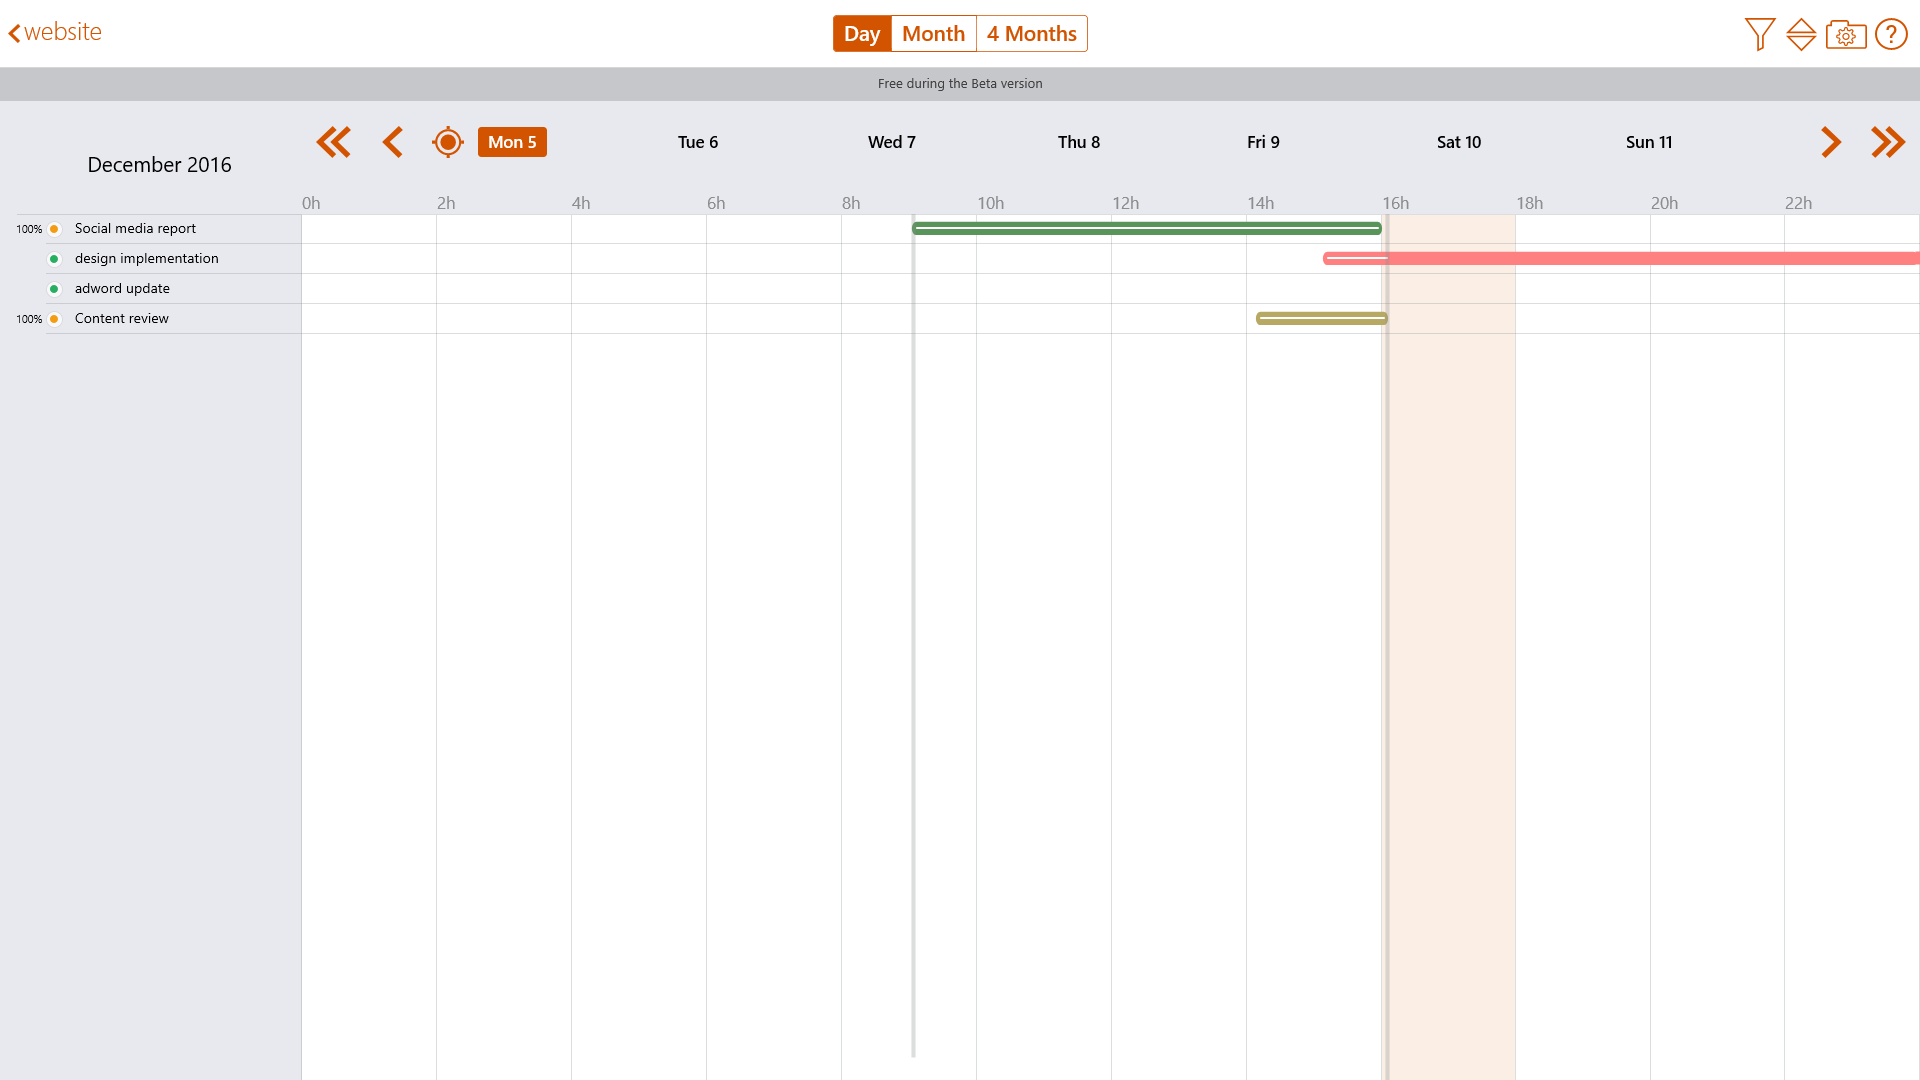Go back one day with single left arrow

[392, 142]
